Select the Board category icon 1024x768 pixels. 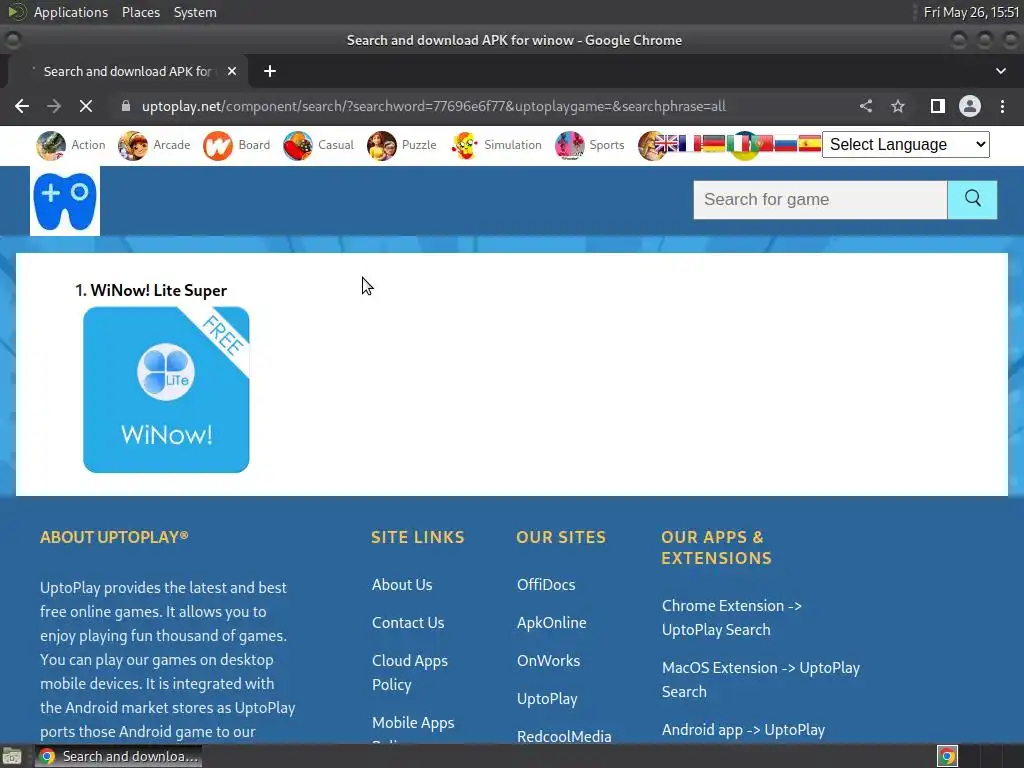[x=217, y=145]
